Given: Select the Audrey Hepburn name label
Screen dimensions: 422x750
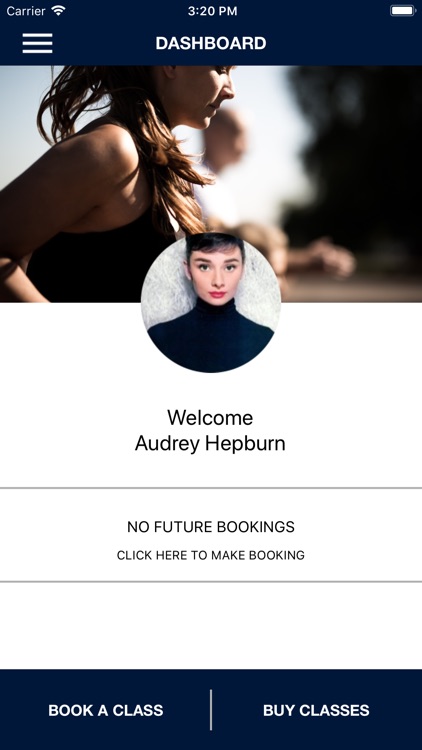Looking at the screenshot, I should 210,443.
